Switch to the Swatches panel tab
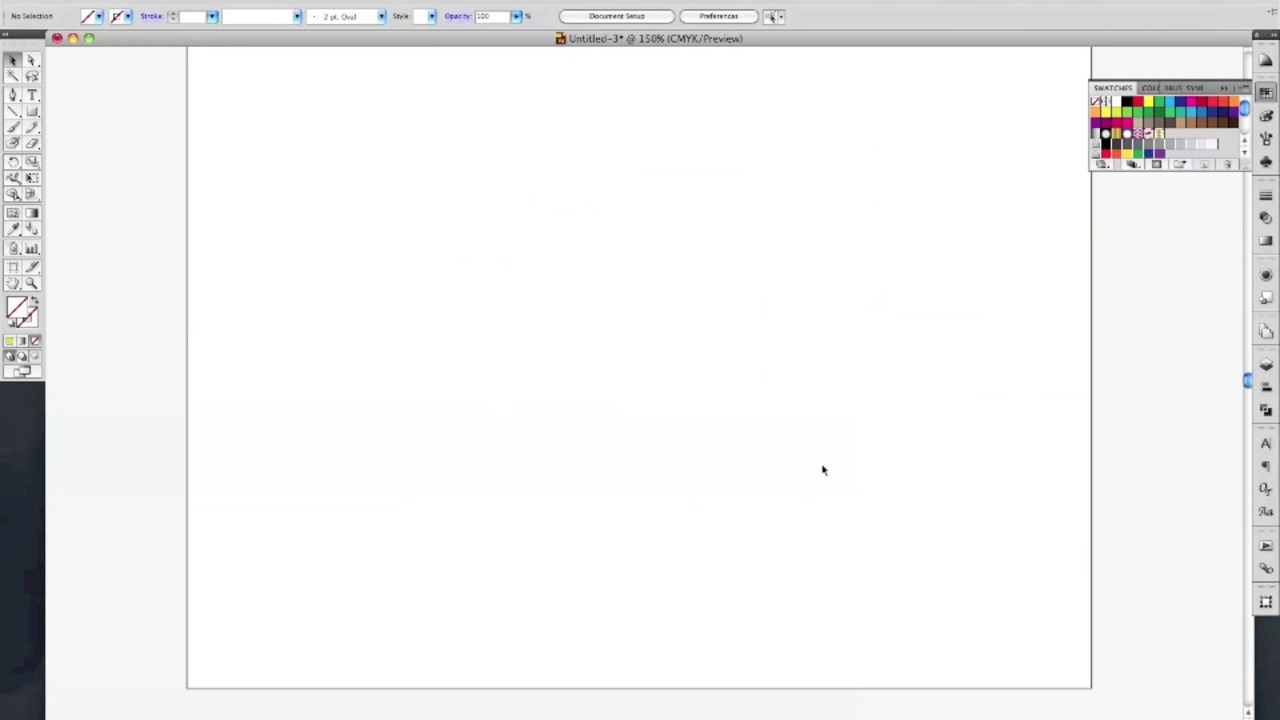The image size is (1280, 720). click(1112, 88)
